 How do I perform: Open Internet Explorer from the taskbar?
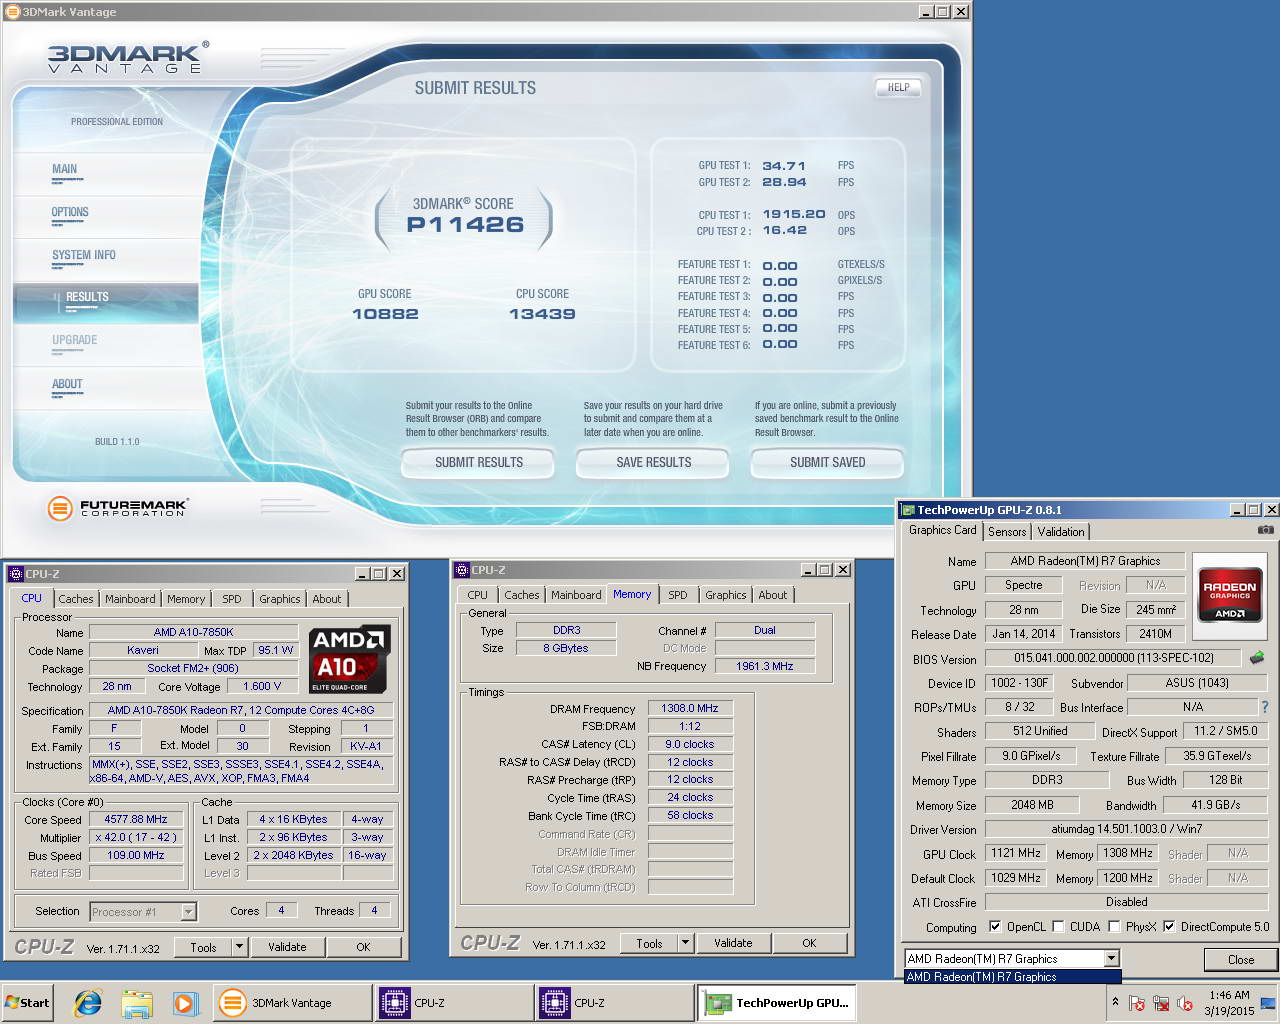click(88, 1003)
